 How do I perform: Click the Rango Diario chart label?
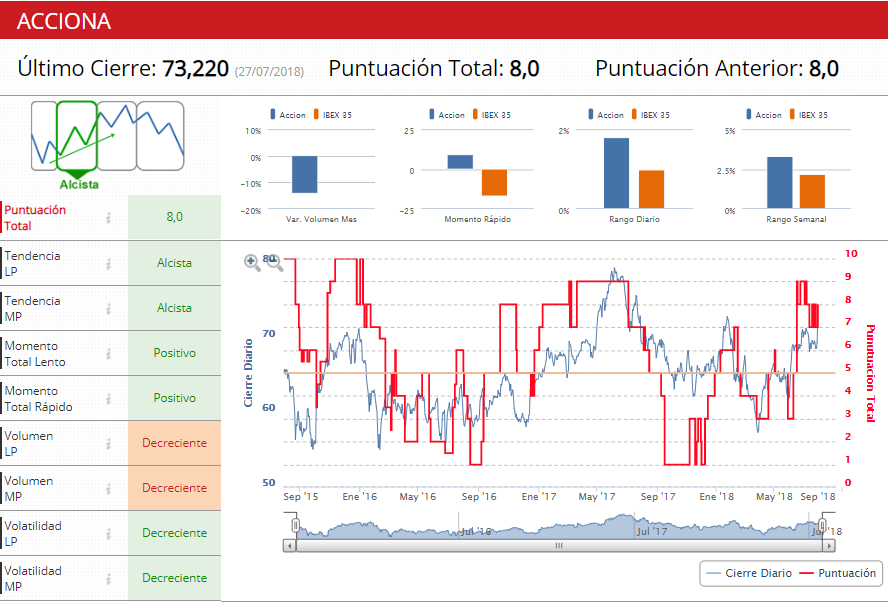pyautogui.click(x=634, y=219)
